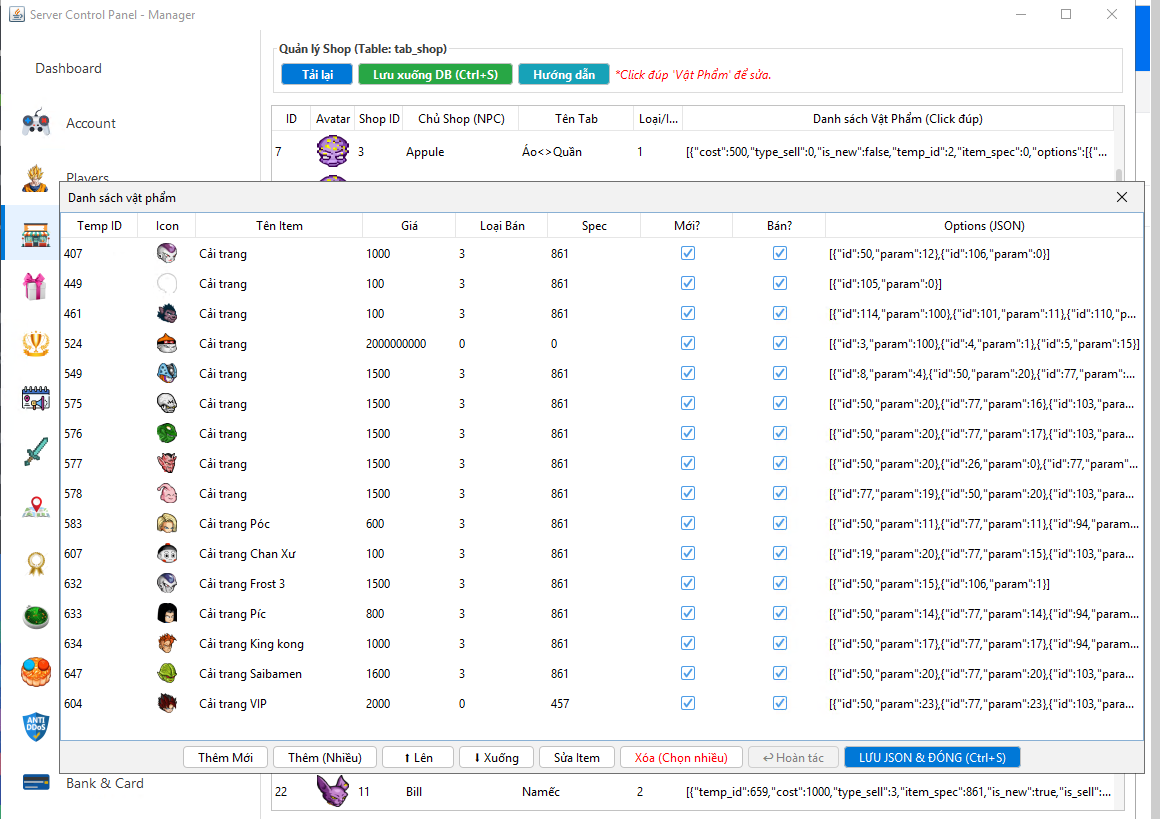Open the orange dragon ball icon in sidebar
Screen dimensions: 1160x819
pos(36,672)
